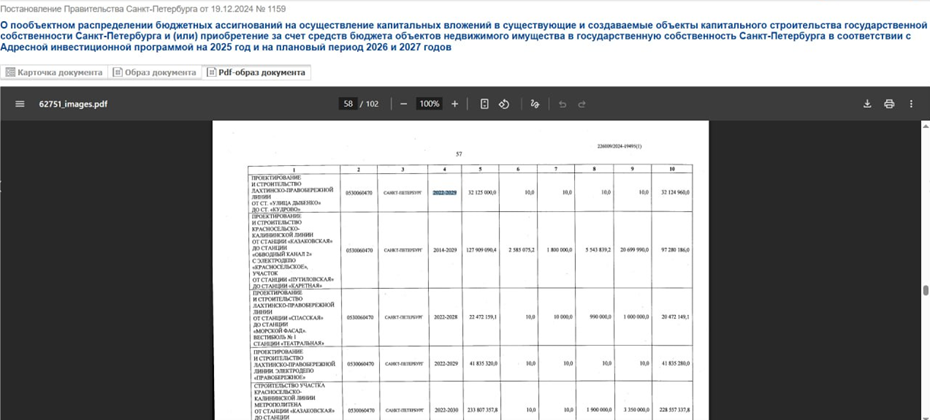This screenshot has height=420, width=930.
Task: Select the Pdf-образ документа tab
Action: coord(257,73)
